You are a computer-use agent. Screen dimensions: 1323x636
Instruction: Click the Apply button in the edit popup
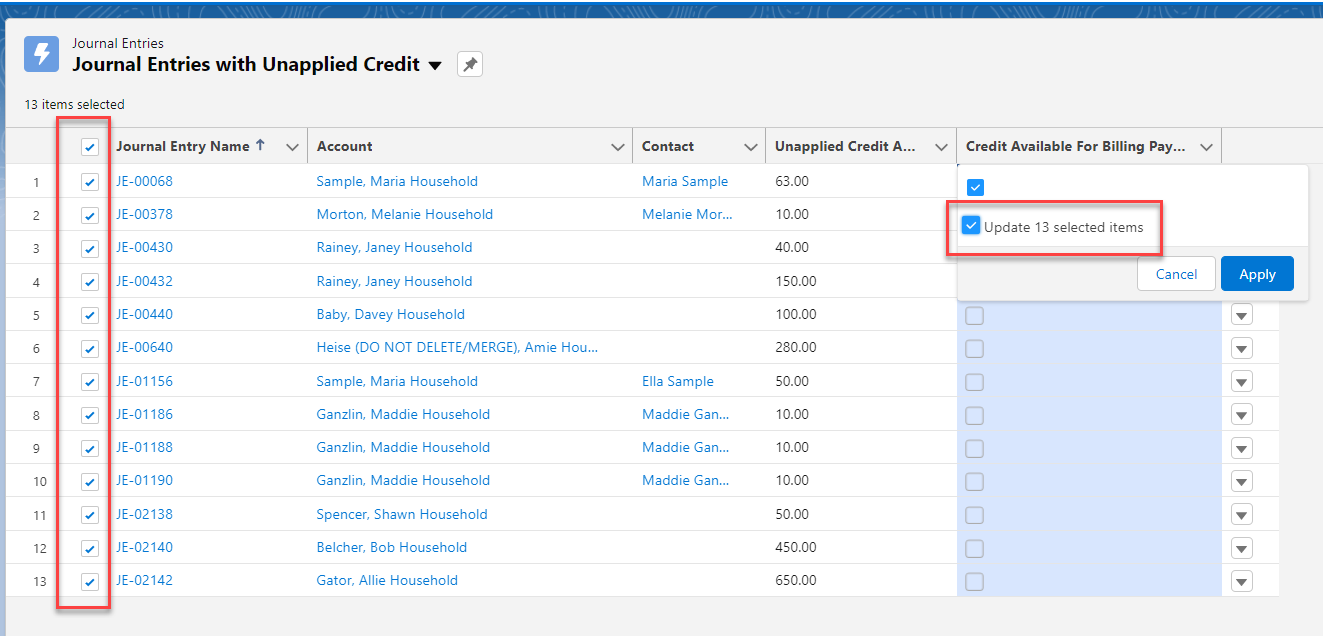tap(1257, 273)
